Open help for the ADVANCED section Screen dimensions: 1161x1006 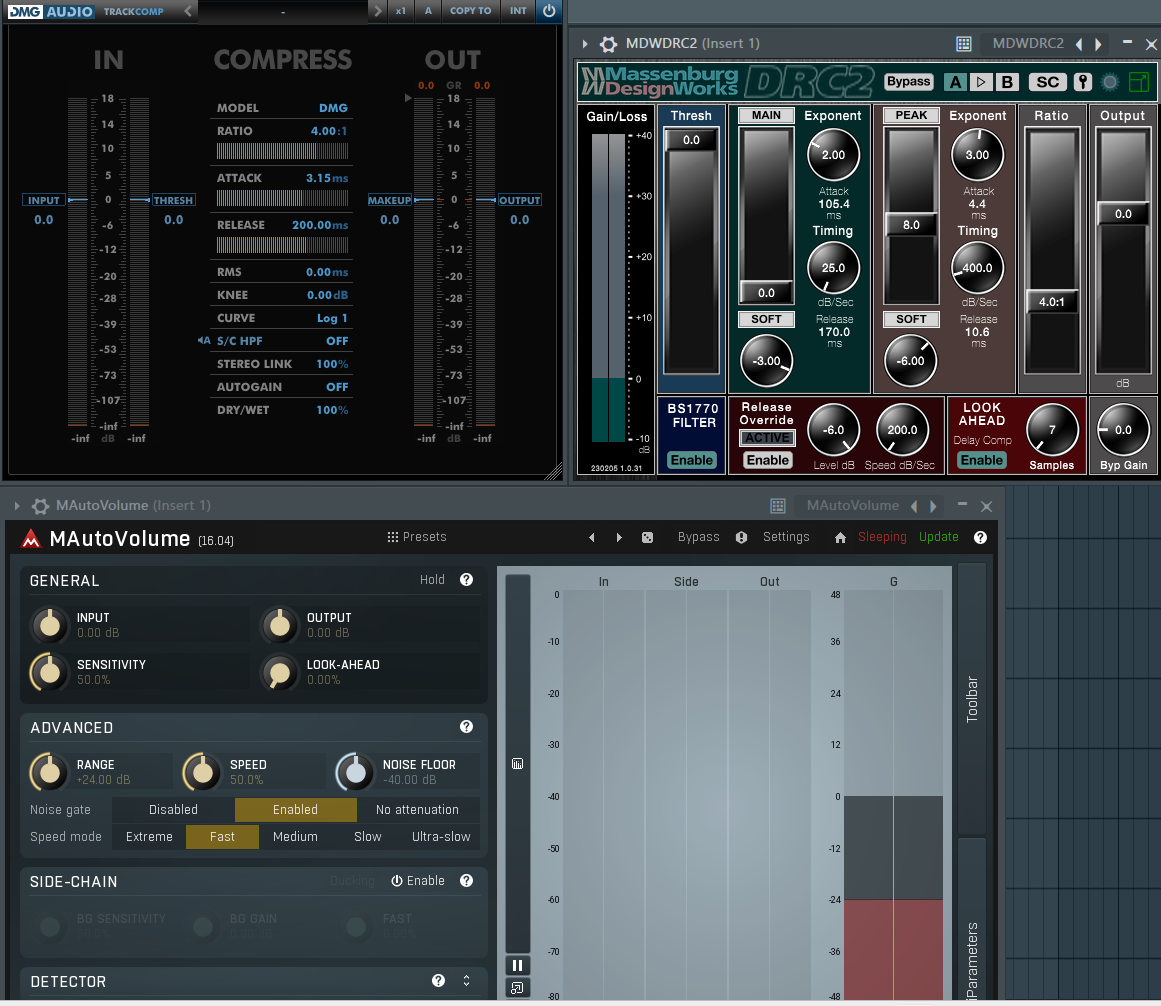click(x=466, y=727)
